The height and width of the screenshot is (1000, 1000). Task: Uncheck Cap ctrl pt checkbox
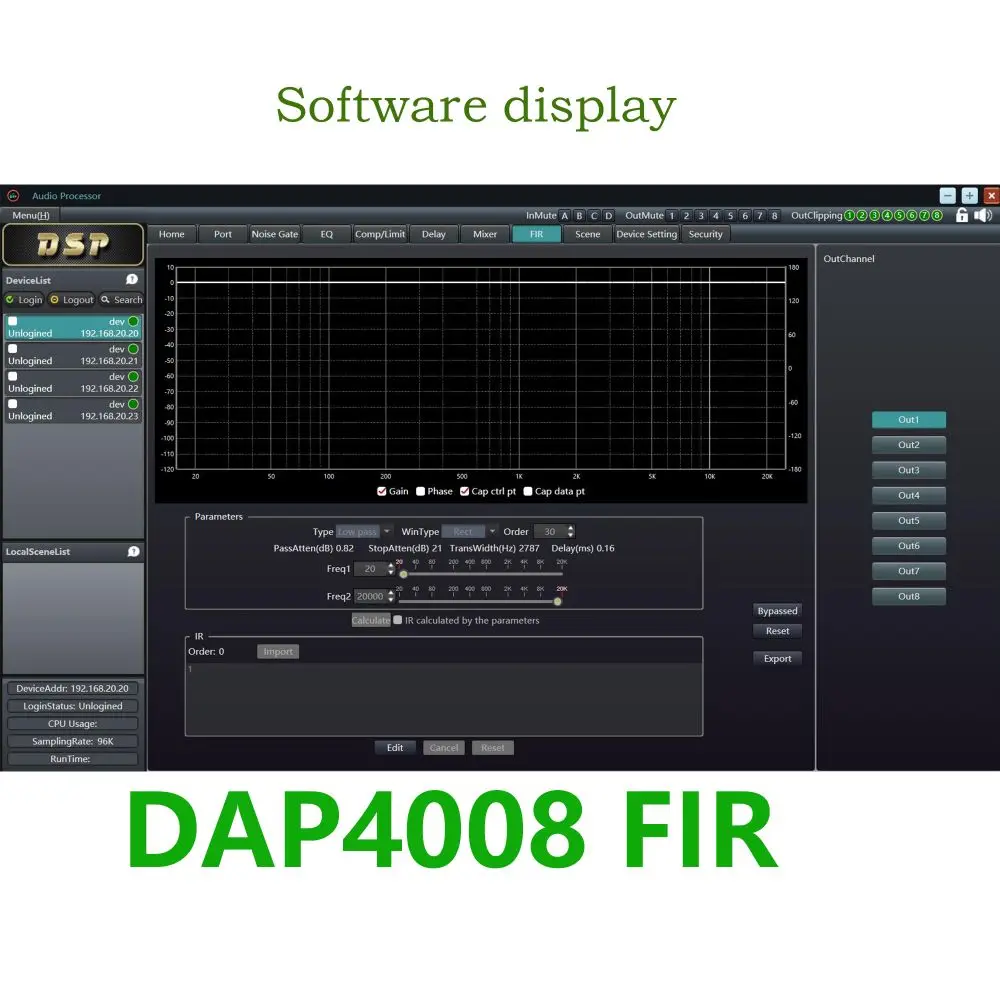(x=464, y=491)
